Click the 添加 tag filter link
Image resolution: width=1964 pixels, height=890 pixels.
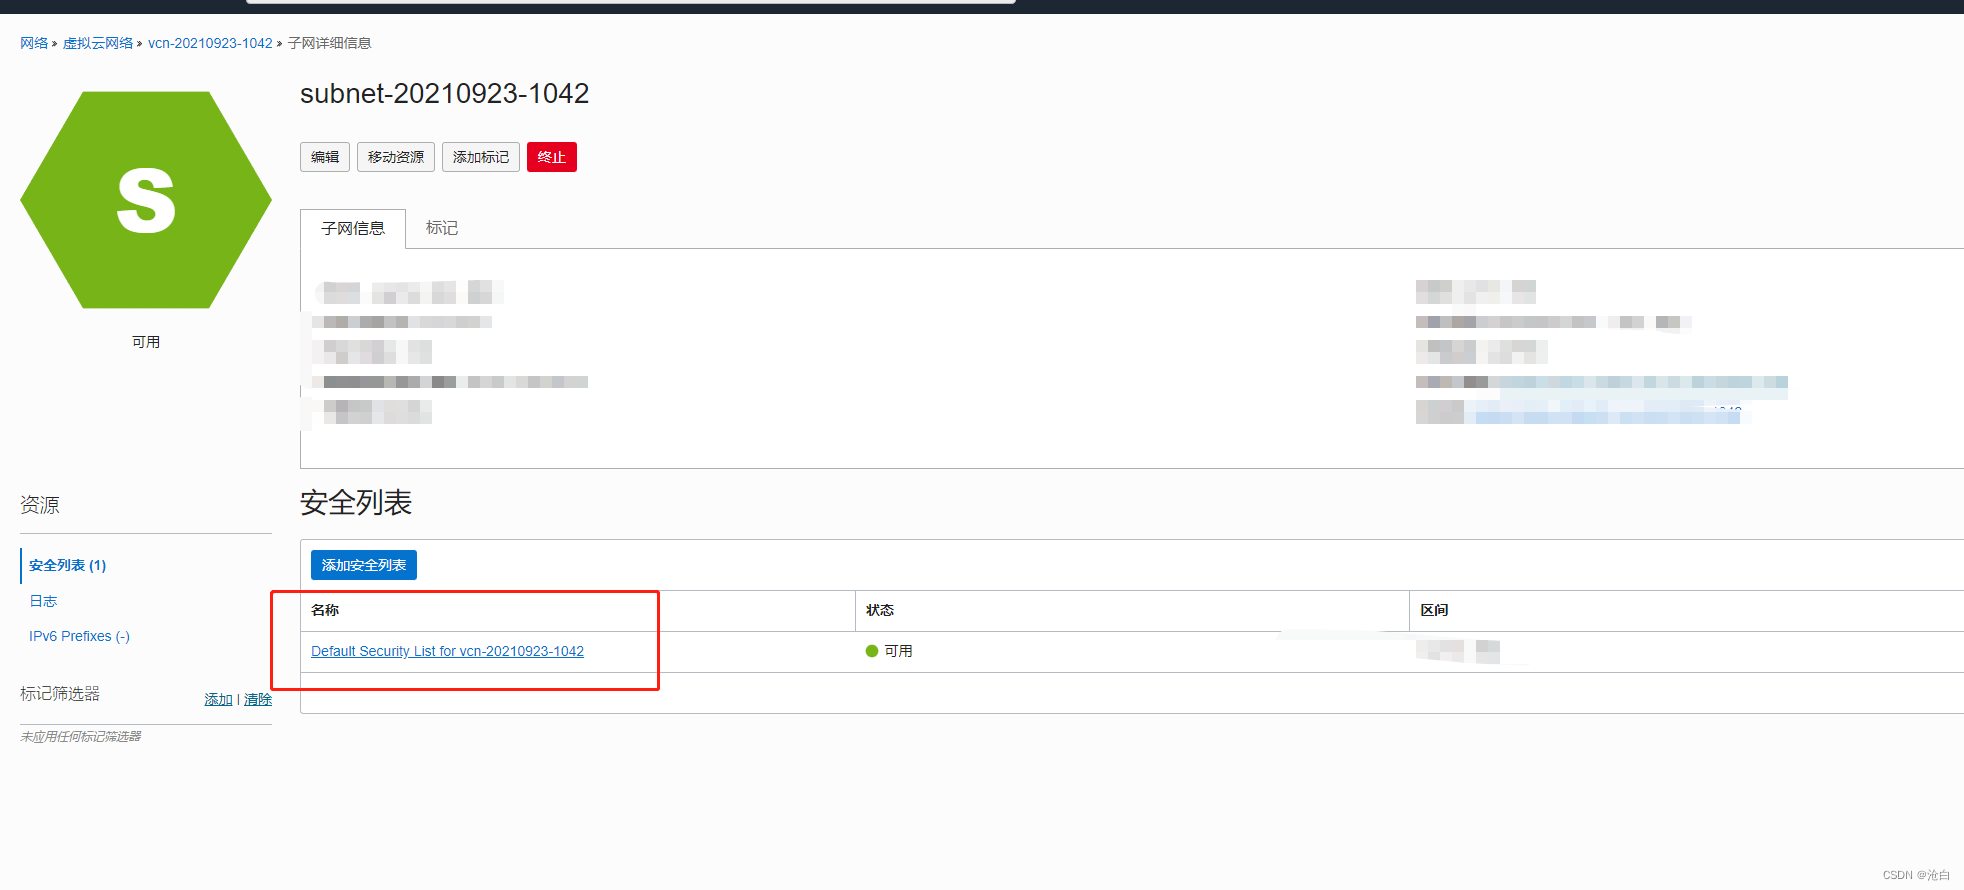pos(218,699)
